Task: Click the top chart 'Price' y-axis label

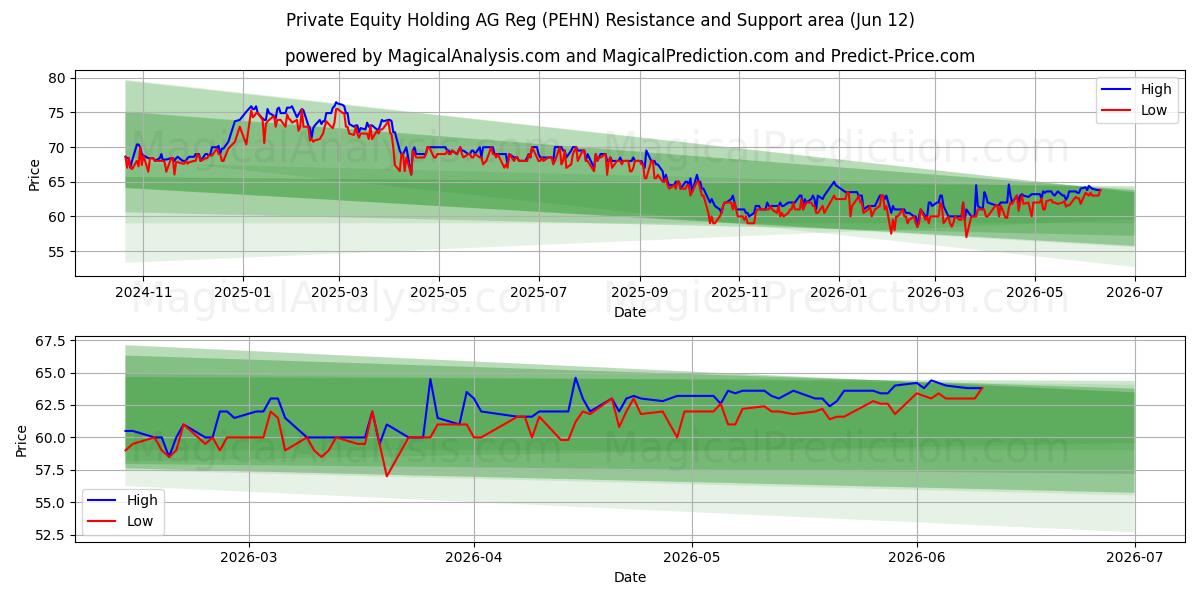Action: 35,175
